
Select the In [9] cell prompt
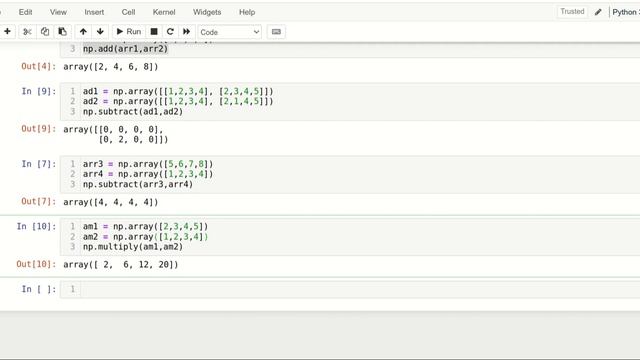pyautogui.click(x=38, y=91)
